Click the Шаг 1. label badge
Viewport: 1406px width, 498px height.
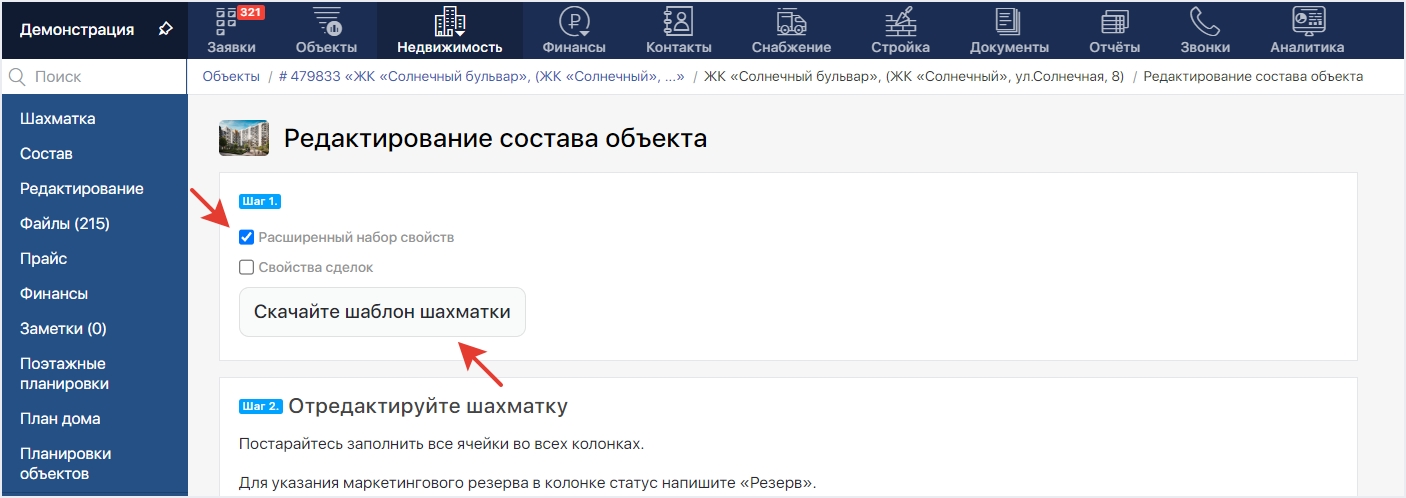(x=260, y=202)
